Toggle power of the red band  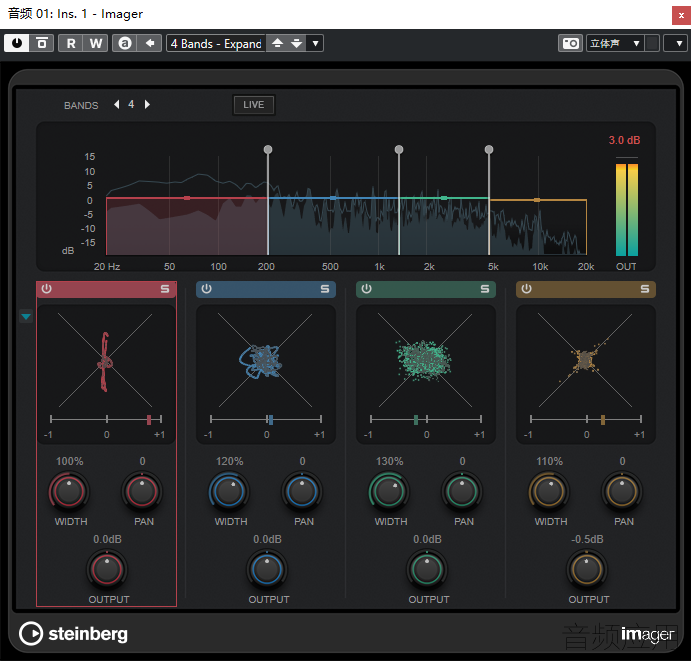tap(46, 289)
